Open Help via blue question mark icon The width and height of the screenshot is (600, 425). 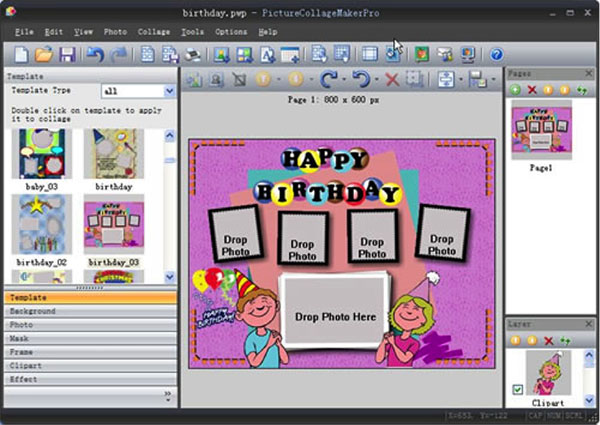(496, 54)
